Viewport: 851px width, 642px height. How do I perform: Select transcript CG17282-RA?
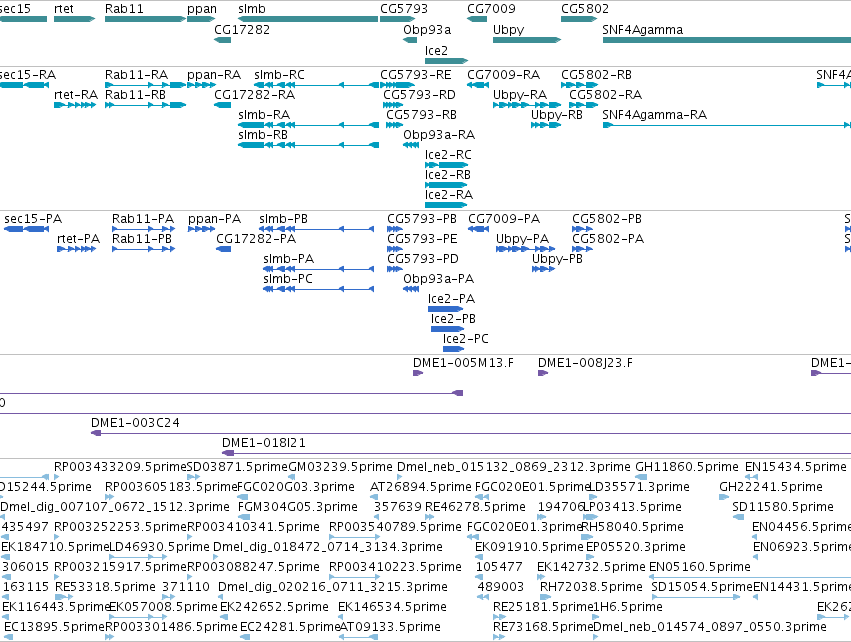coord(223,105)
